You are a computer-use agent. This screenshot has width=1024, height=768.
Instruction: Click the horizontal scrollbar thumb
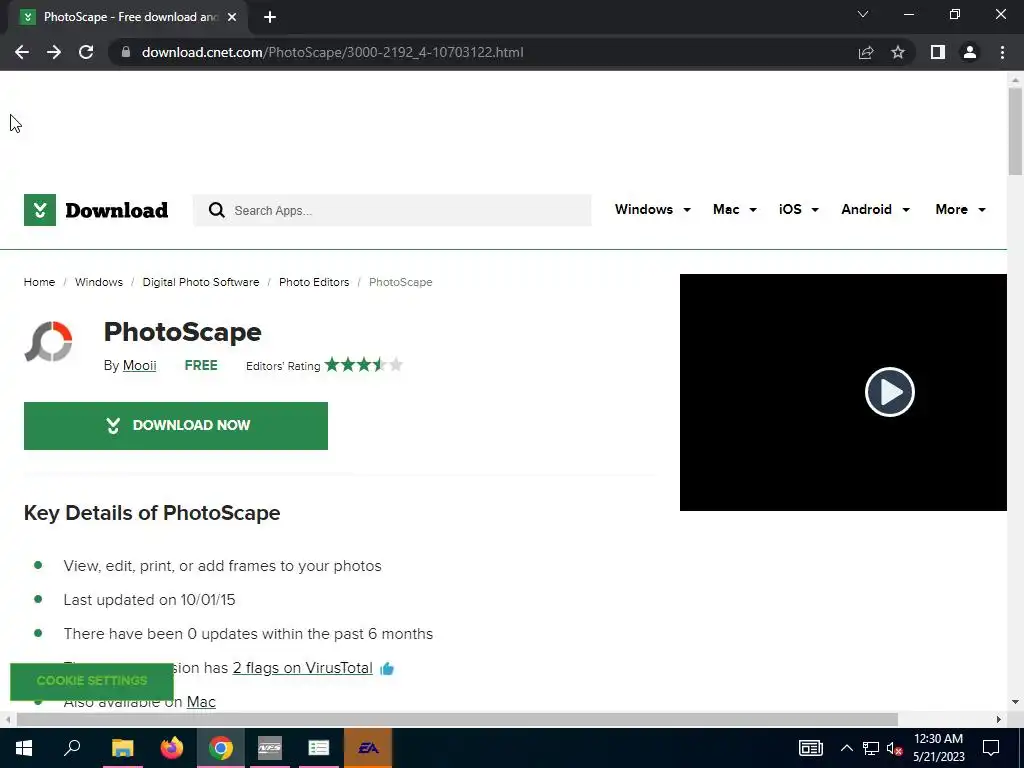point(457,719)
